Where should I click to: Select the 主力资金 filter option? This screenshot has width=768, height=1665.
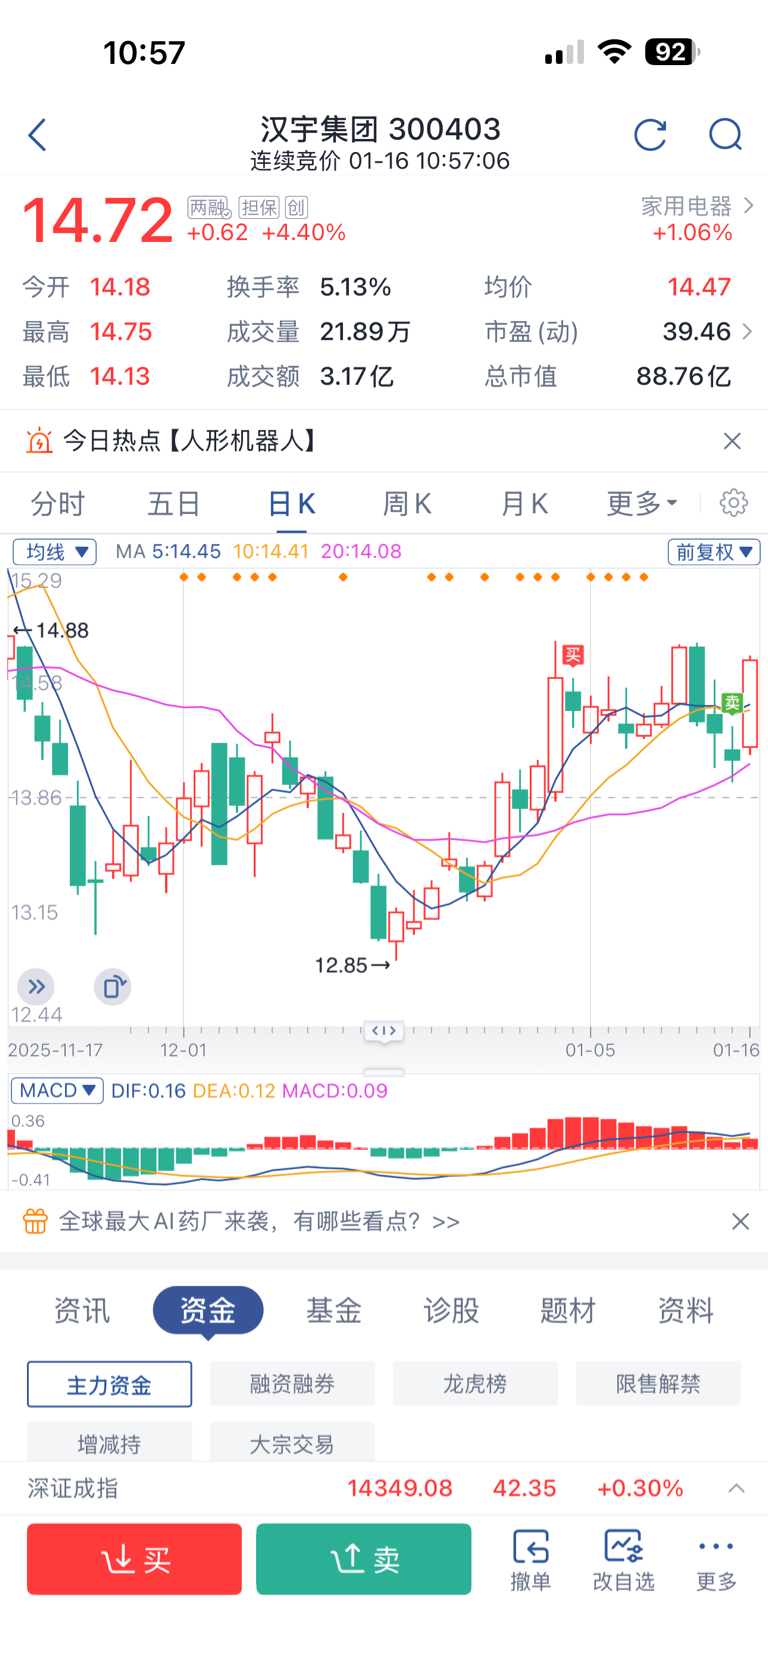pyautogui.click(x=109, y=1384)
